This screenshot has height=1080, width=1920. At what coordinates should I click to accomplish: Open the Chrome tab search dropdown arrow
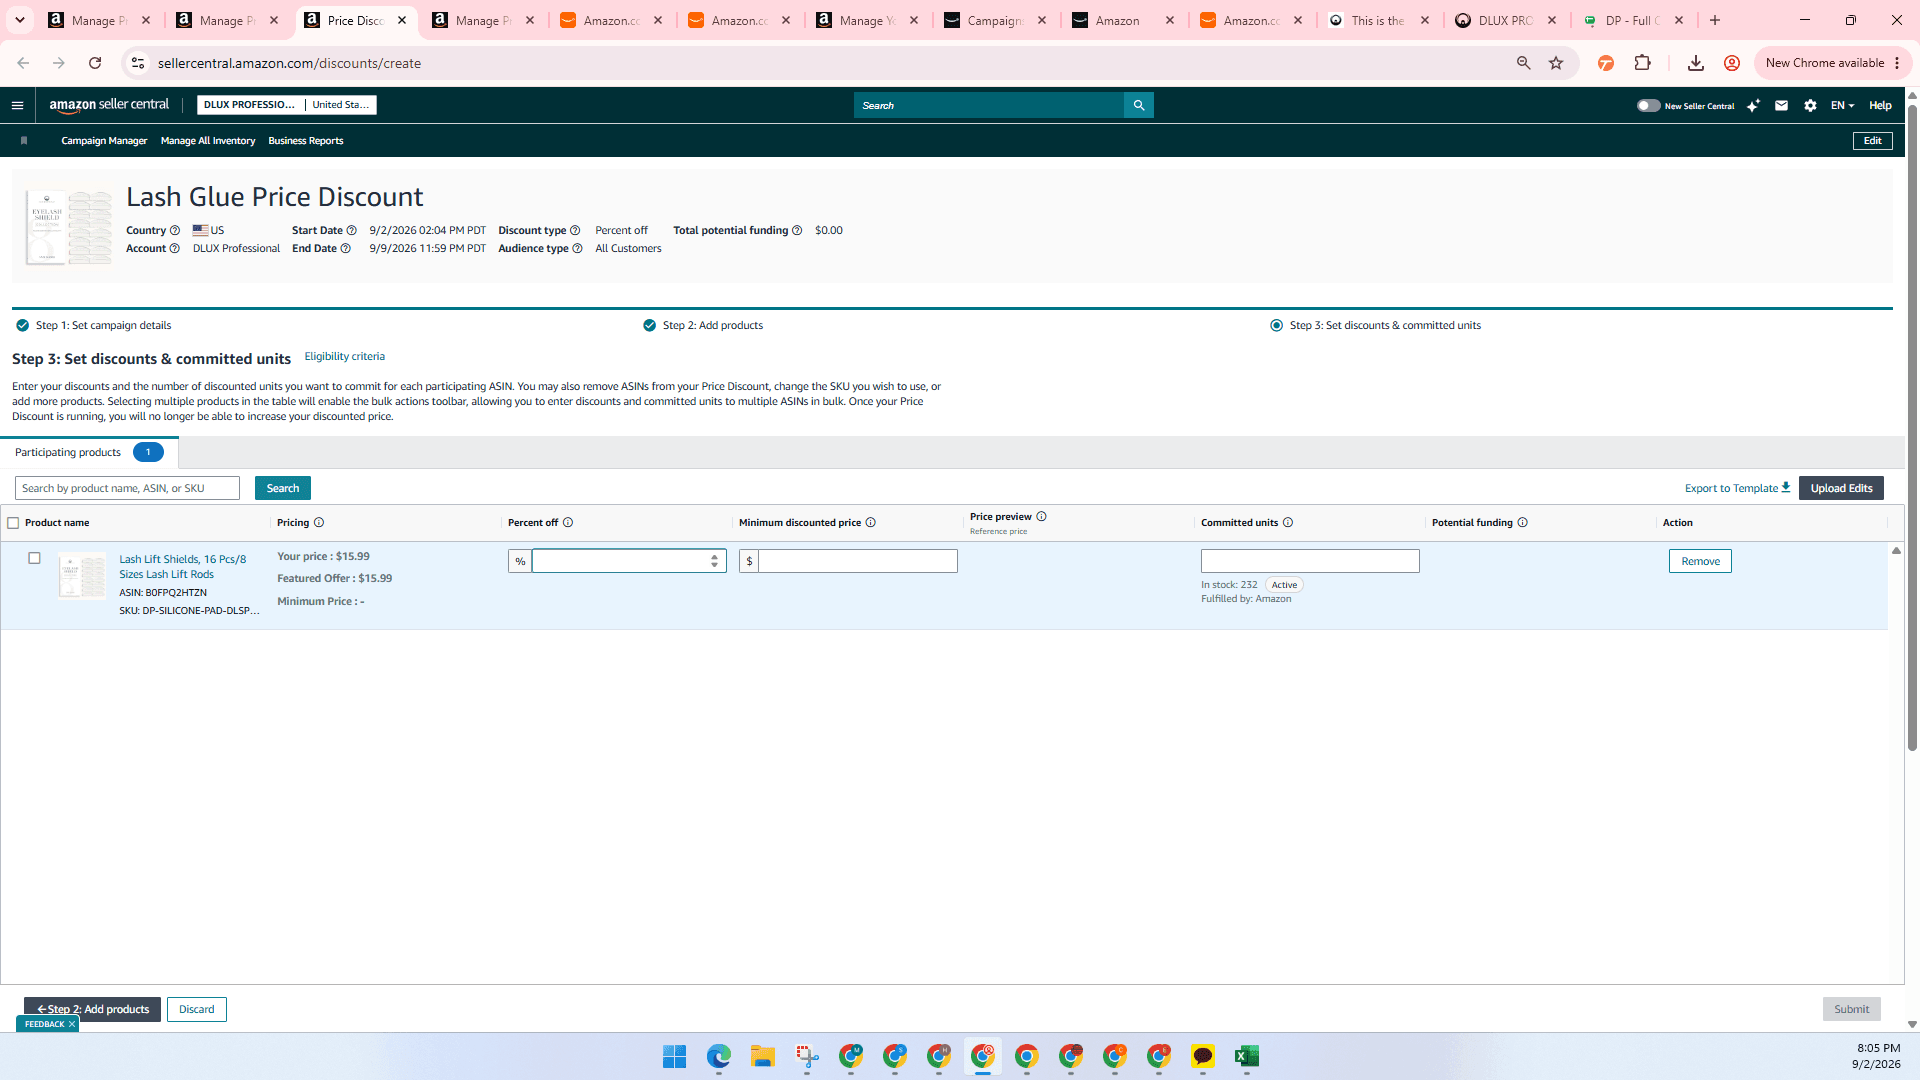[x=20, y=20]
